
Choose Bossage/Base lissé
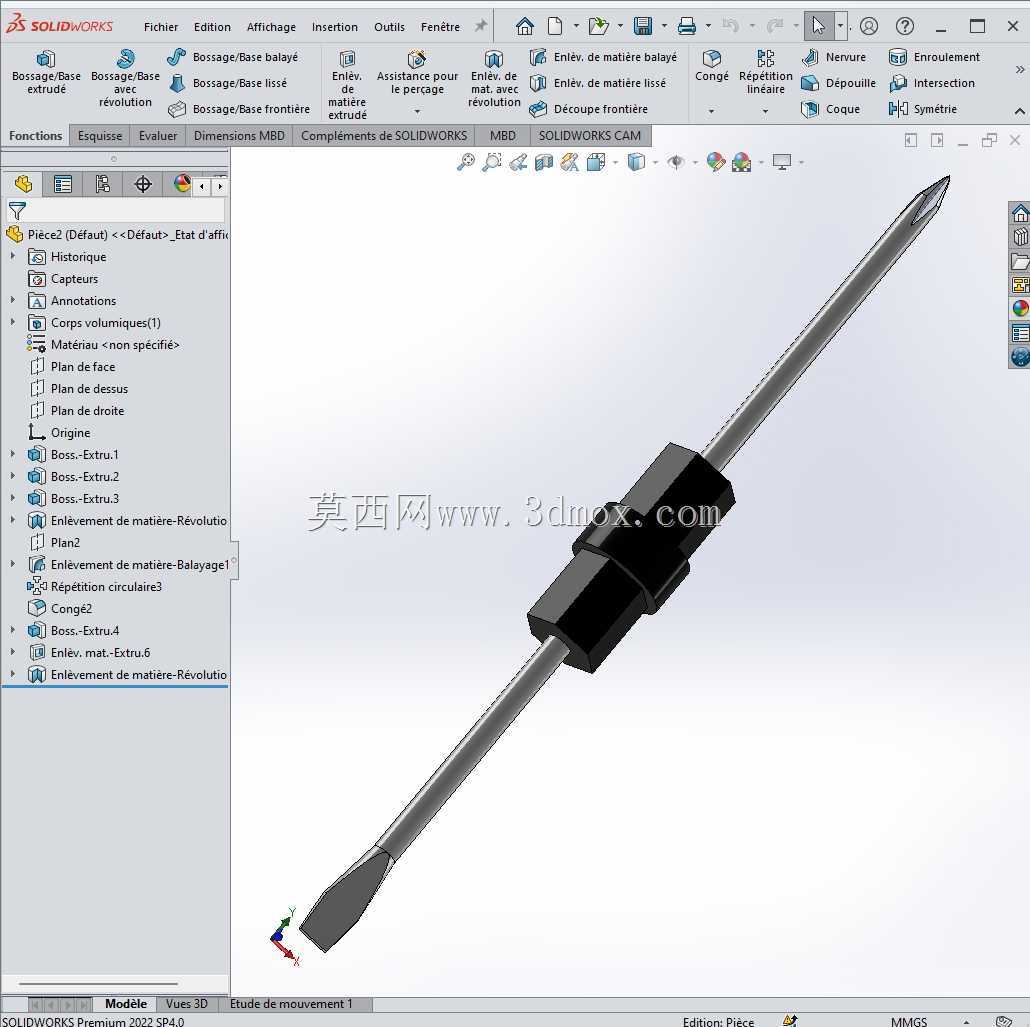coord(227,83)
